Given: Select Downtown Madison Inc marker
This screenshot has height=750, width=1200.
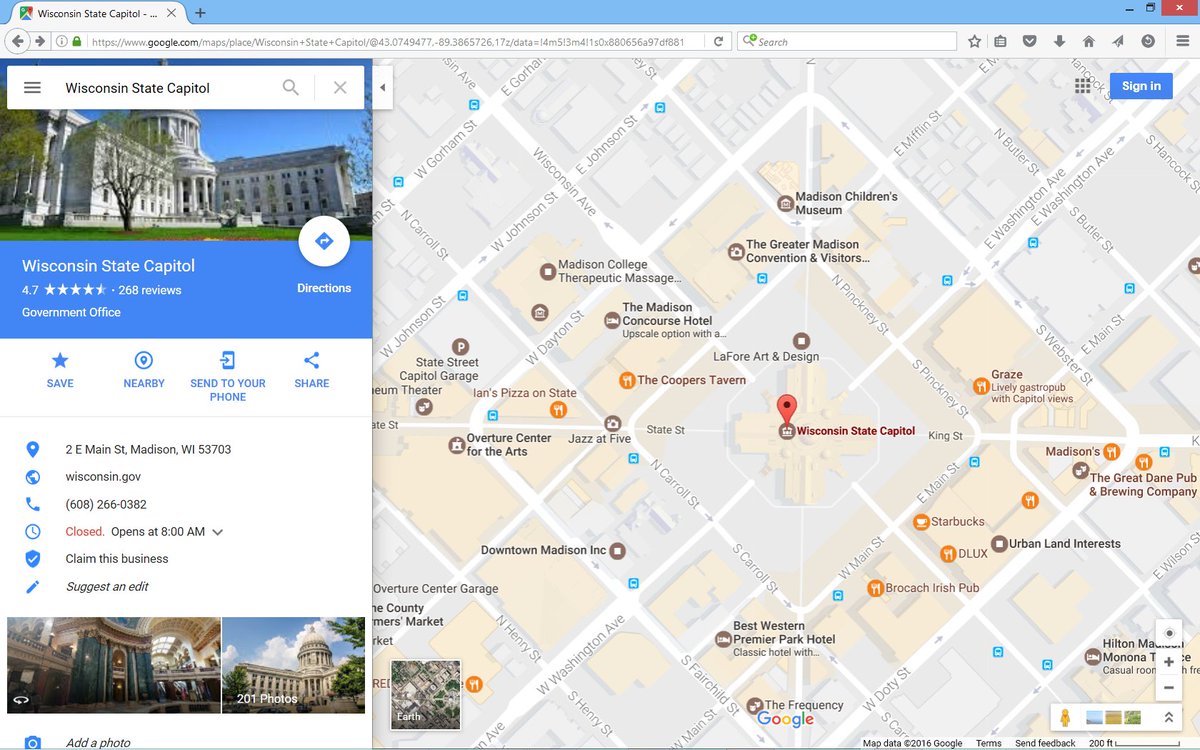Looking at the screenshot, I should pos(618,550).
